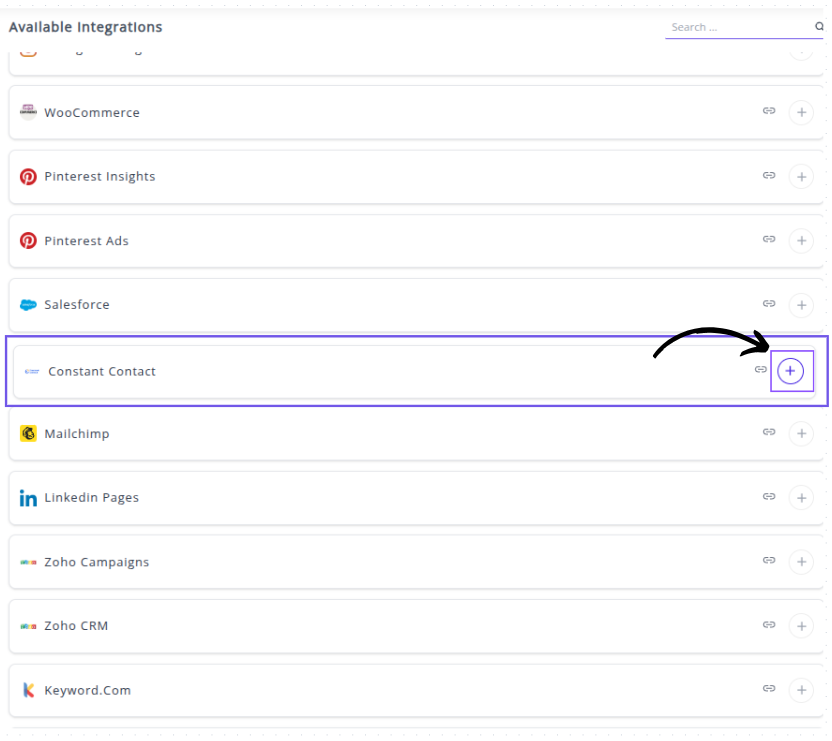832x741 pixels.
Task: Select the Zoho CRM row label
Action: tap(76, 626)
